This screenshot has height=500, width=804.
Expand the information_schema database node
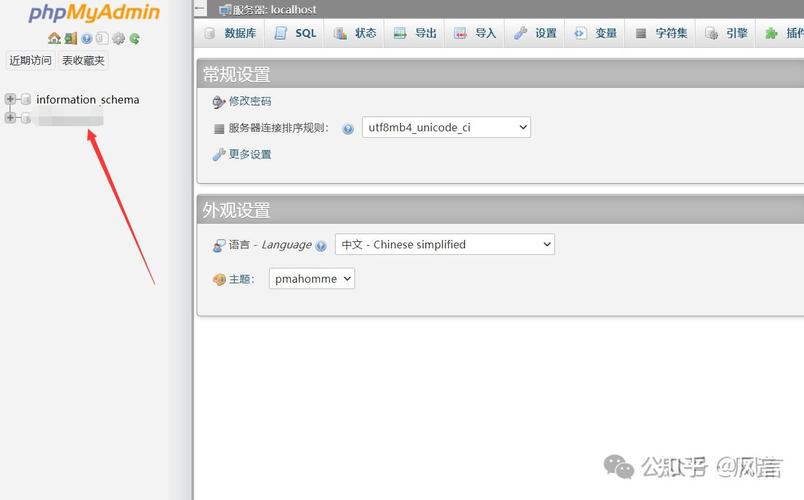(x=10, y=98)
